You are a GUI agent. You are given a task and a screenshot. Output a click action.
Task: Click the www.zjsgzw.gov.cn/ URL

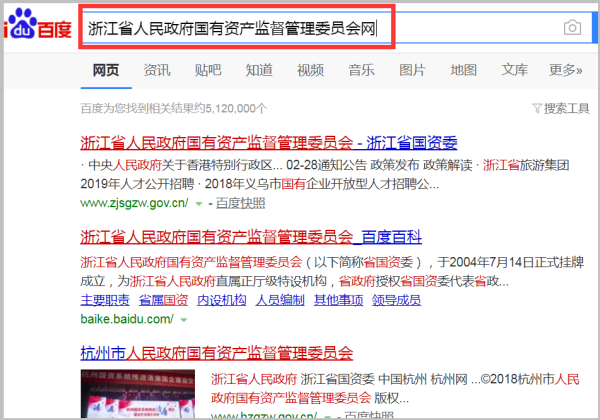(x=134, y=203)
